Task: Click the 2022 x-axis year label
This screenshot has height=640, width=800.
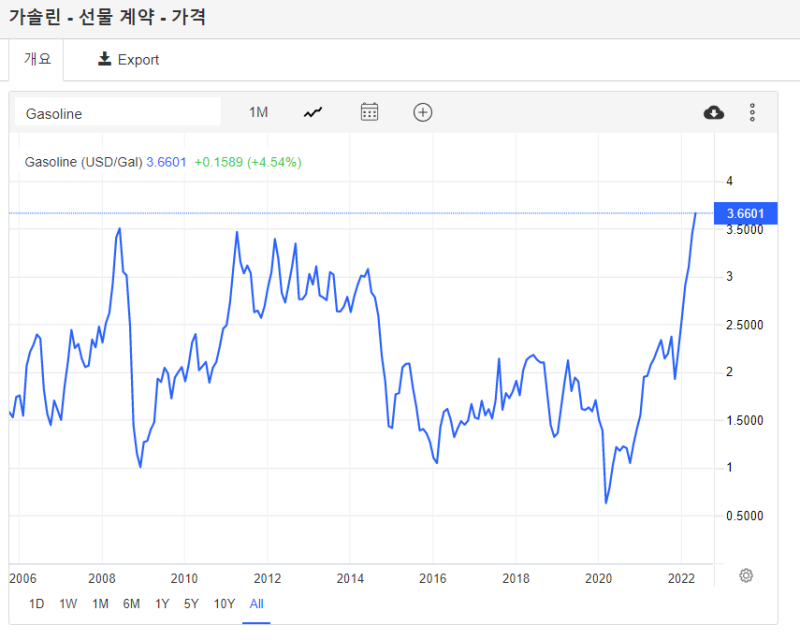Action: coord(681,579)
